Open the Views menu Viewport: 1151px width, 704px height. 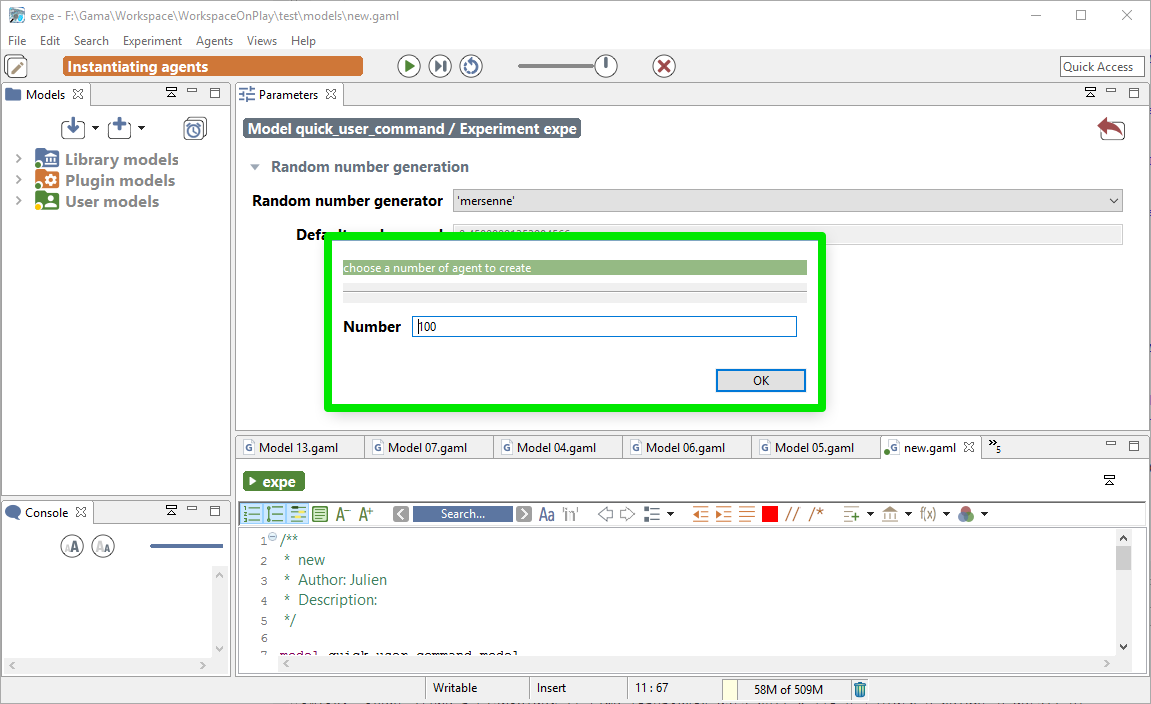[261, 40]
